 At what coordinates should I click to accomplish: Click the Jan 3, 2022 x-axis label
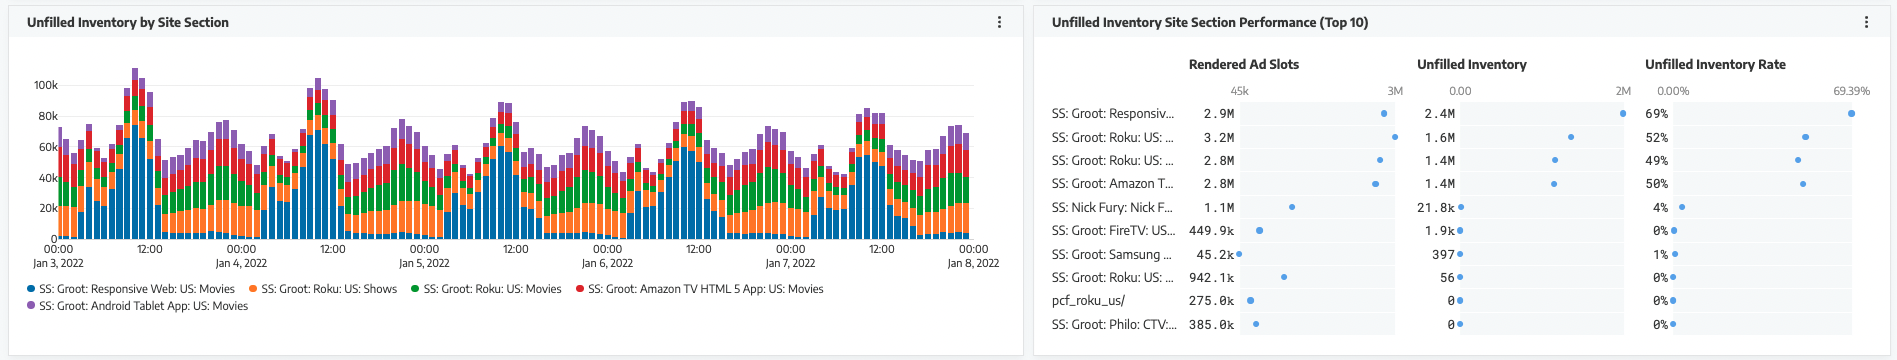(58, 264)
